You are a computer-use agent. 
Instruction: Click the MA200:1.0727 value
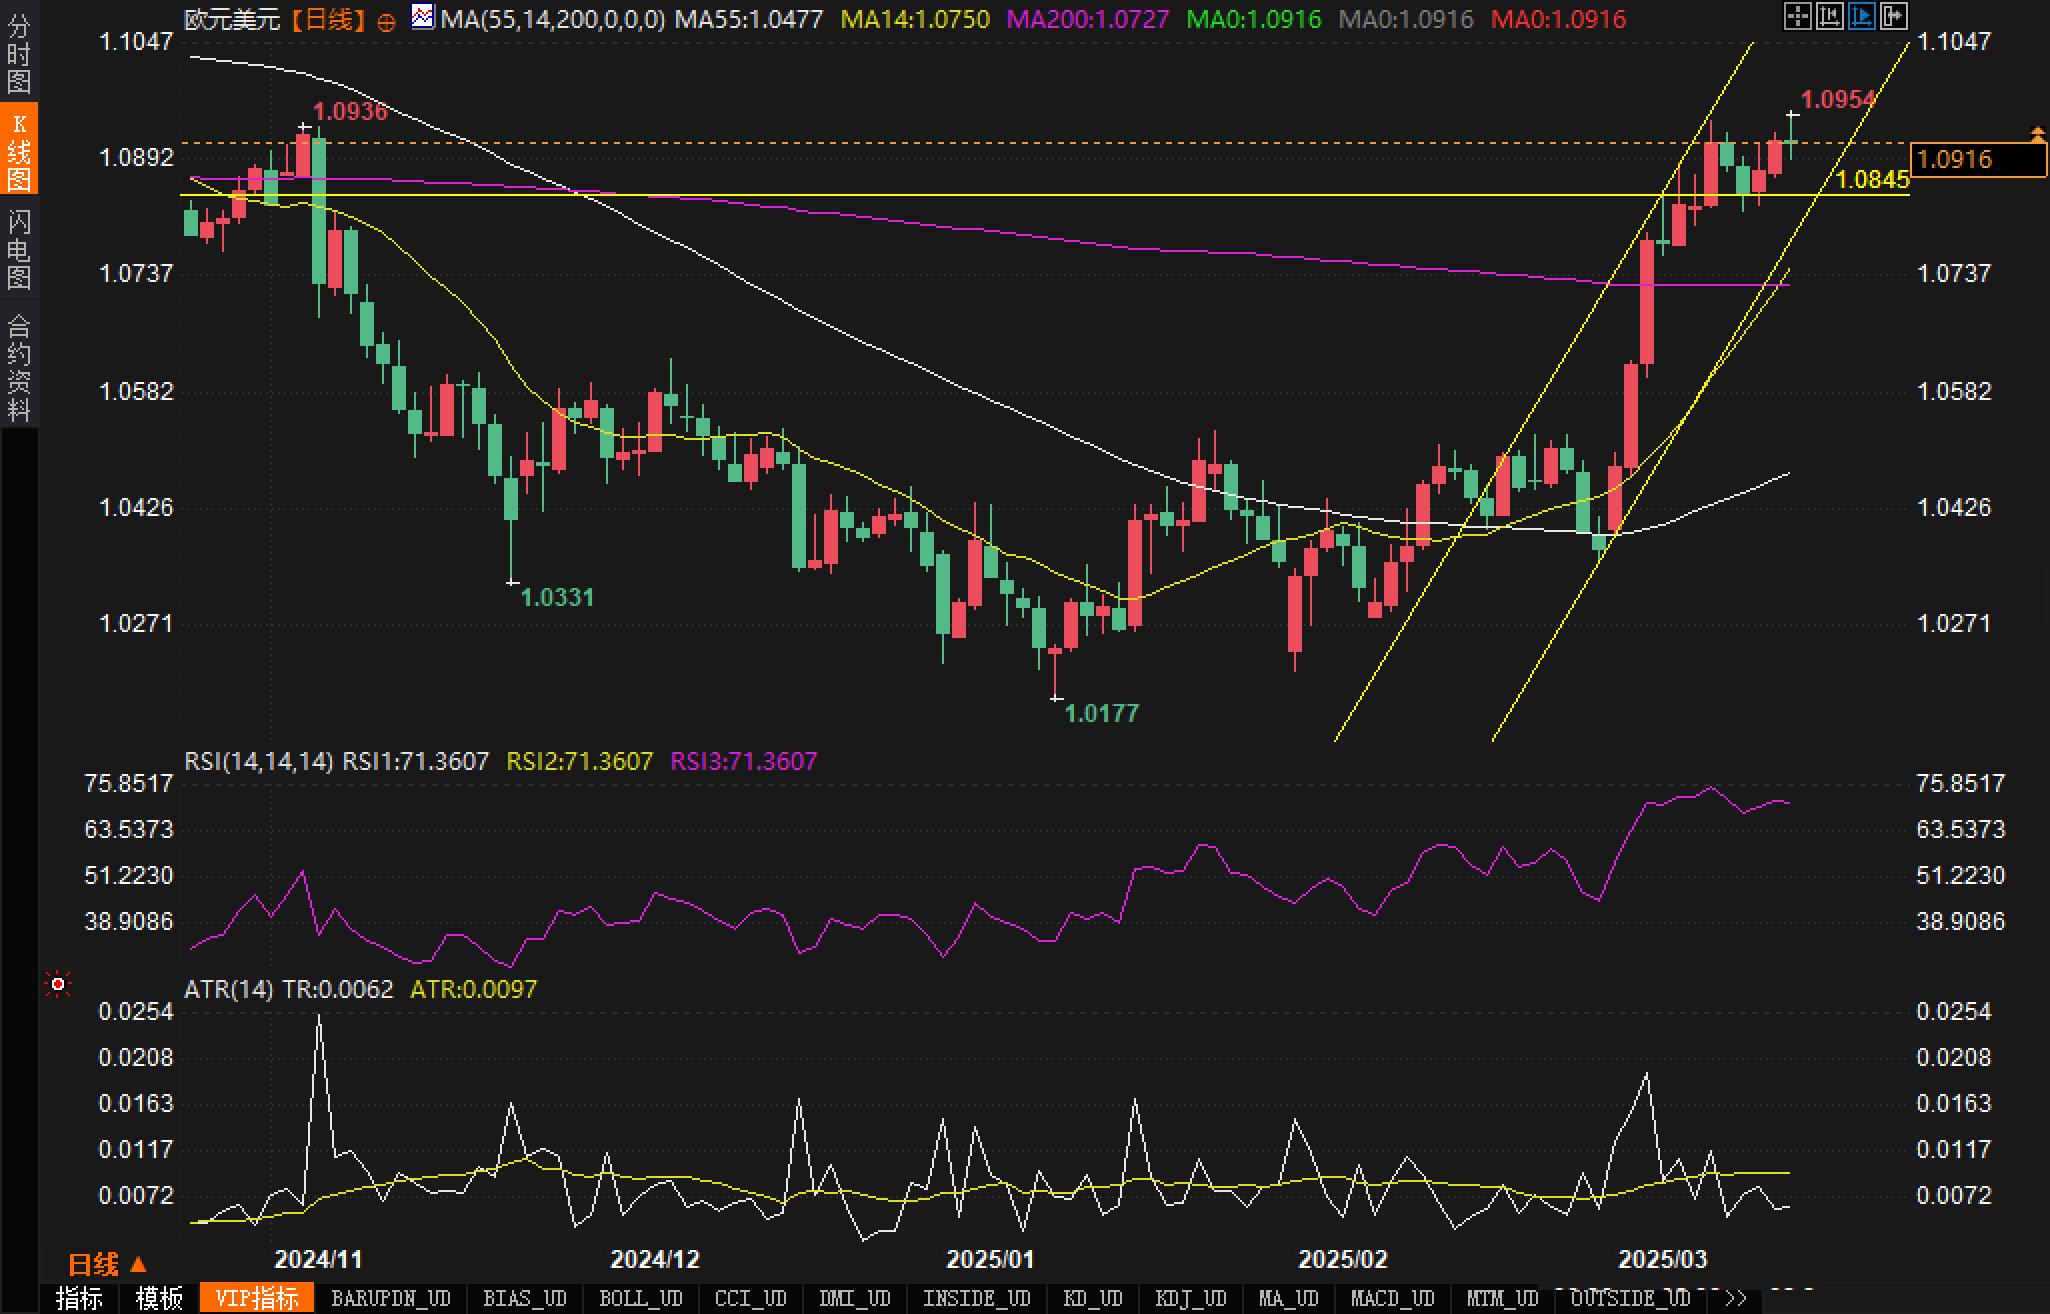1087,19
